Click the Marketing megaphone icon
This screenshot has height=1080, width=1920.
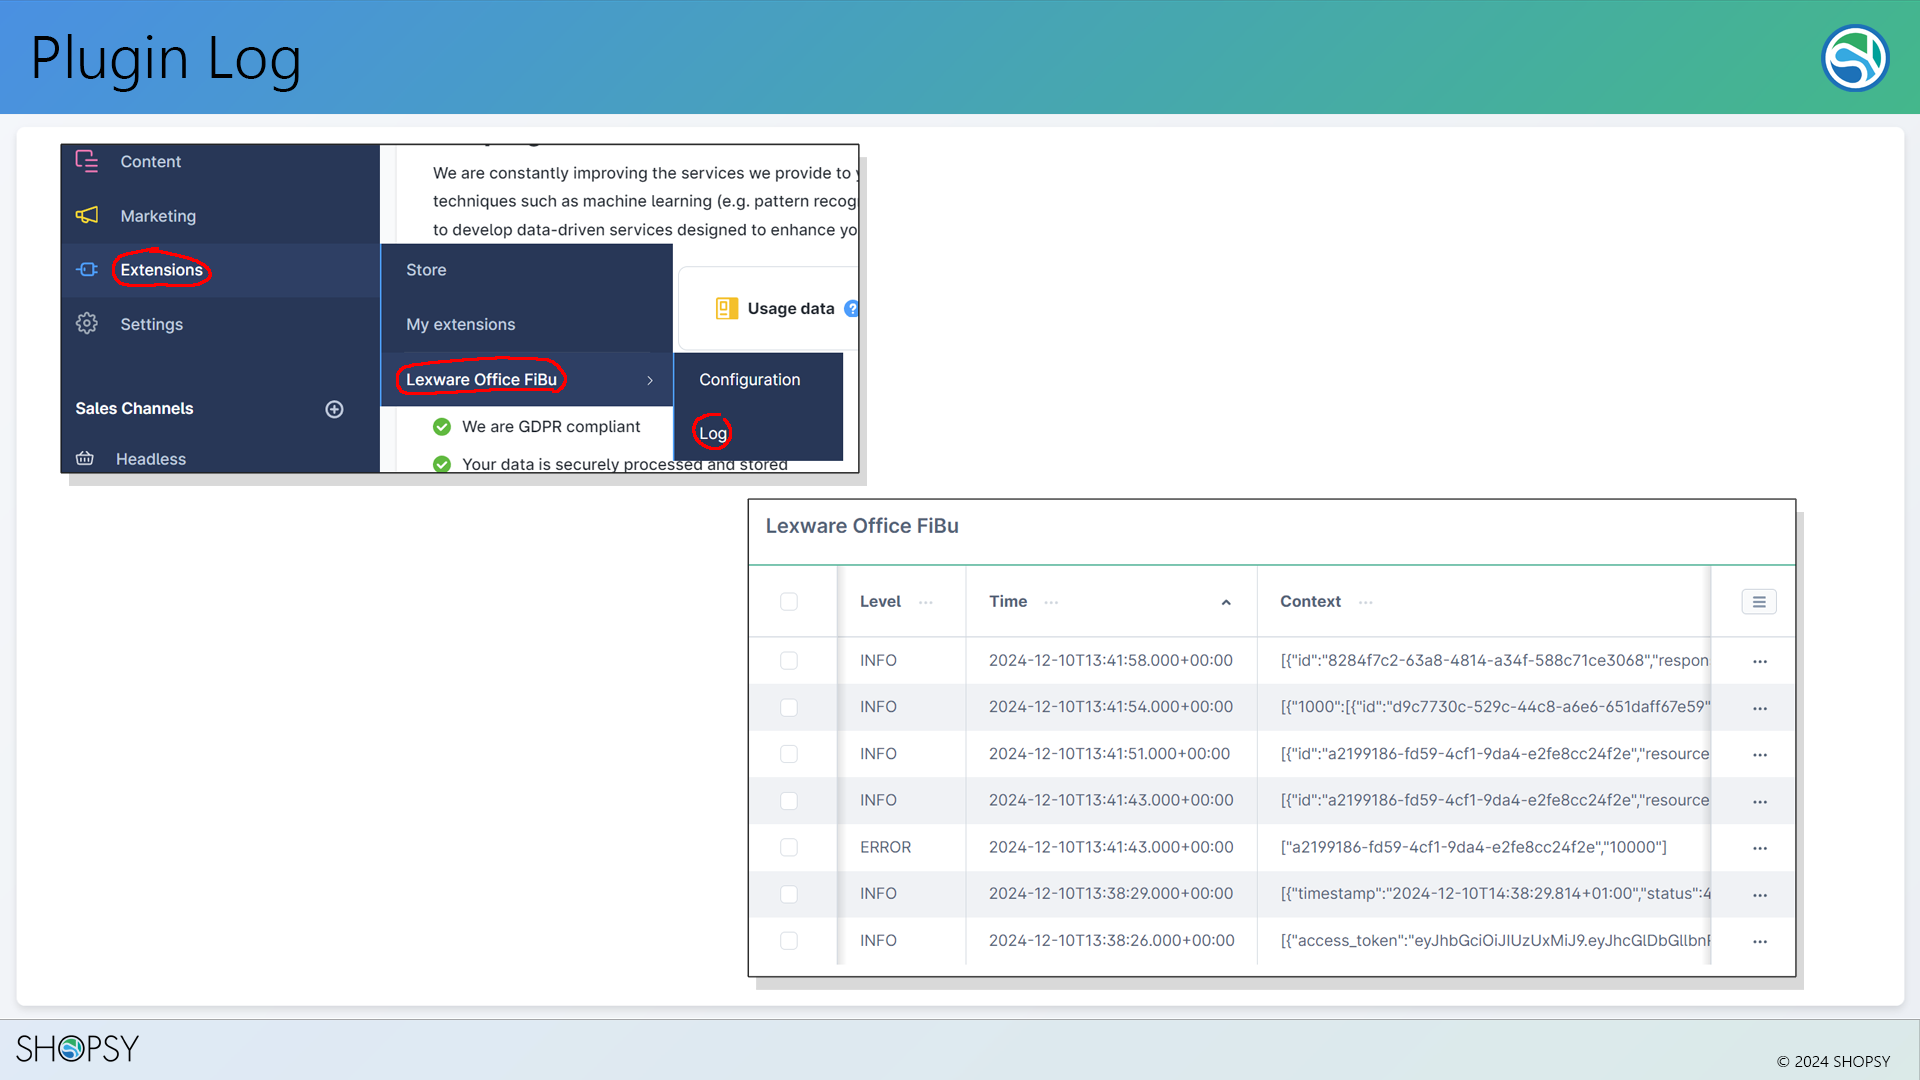pos(87,215)
